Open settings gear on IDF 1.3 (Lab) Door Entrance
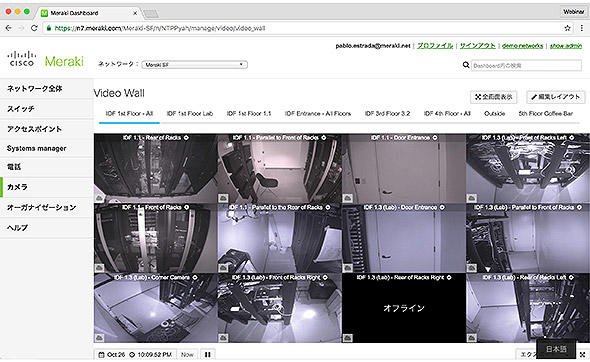Viewport: 590px width, 362px height. coord(442,207)
